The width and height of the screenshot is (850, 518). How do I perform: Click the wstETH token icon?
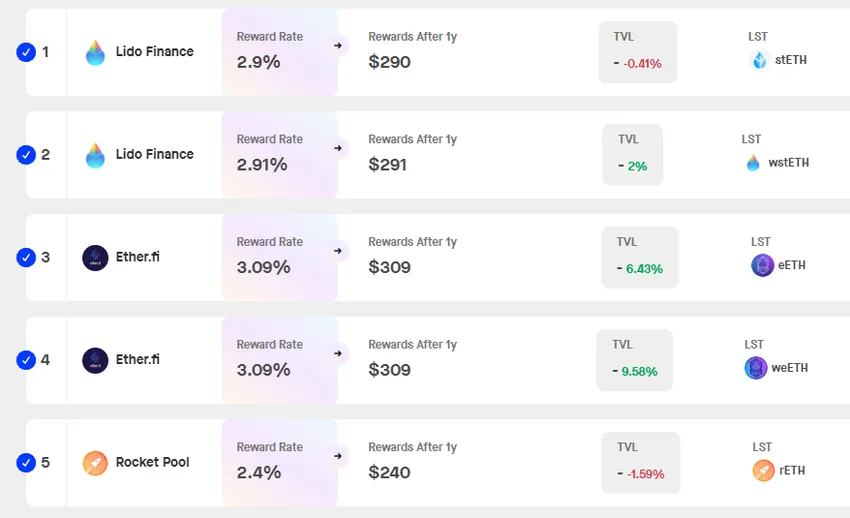tap(753, 163)
